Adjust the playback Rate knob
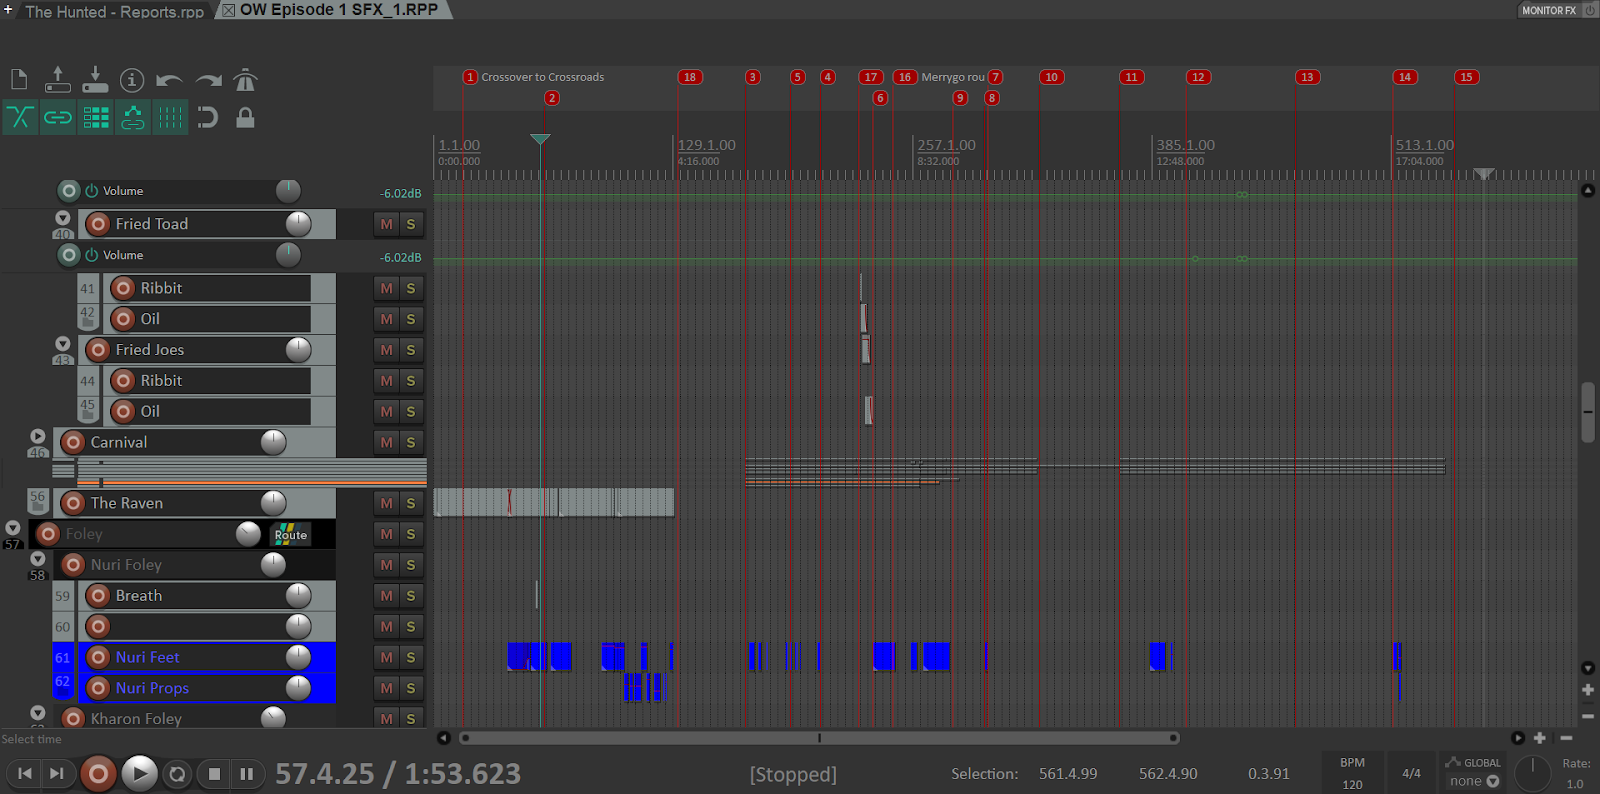The width and height of the screenshot is (1600, 794). point(1532,773)
